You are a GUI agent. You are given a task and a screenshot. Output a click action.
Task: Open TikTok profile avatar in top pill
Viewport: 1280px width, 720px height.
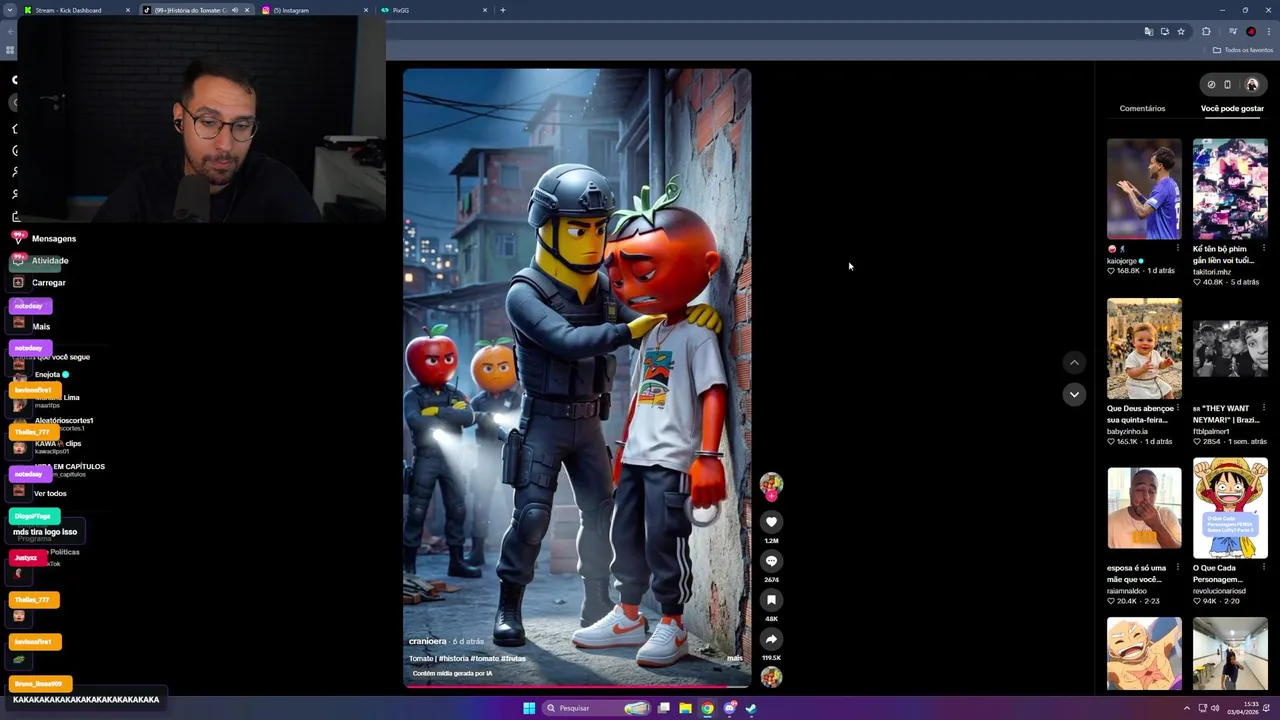click(1252, 84)
